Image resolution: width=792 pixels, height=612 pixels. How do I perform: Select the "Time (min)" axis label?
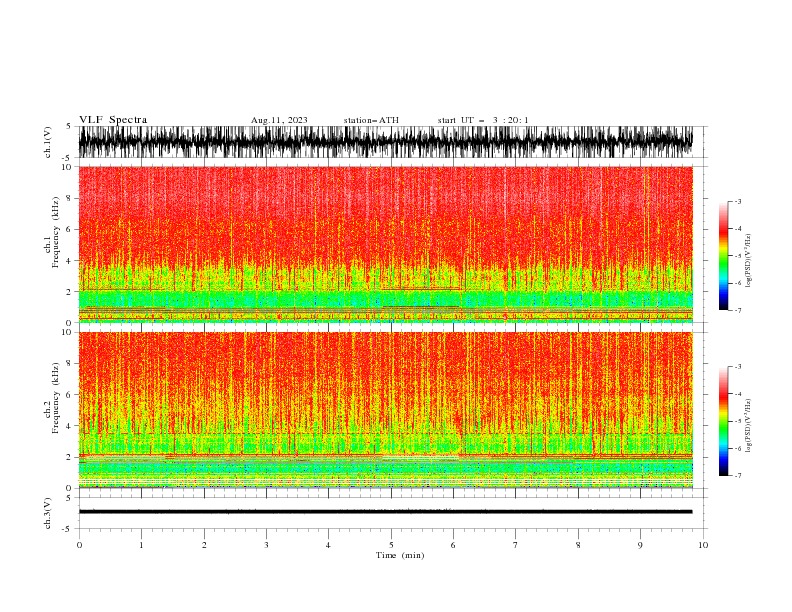pyautogui.click(x=400, y=555)
